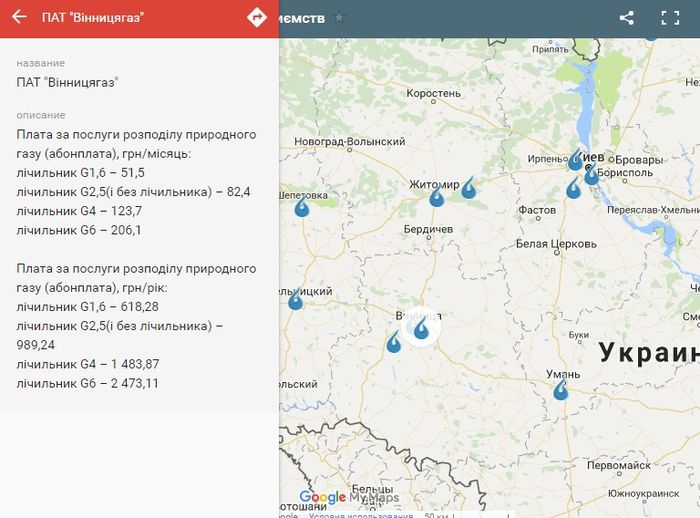This screenshot has height=518, width=700.
Task: Select the gas marker beside Борисполь label
Action: pyautogui.click(x=592, y=174)
